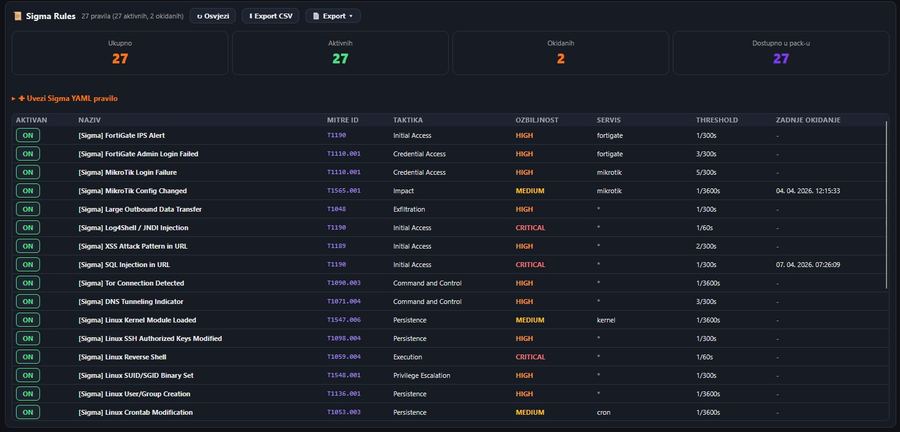Viewport: 900px width, 432px height.
Task: Sort by OZBILJNOST column header
Action: point(538,120)
